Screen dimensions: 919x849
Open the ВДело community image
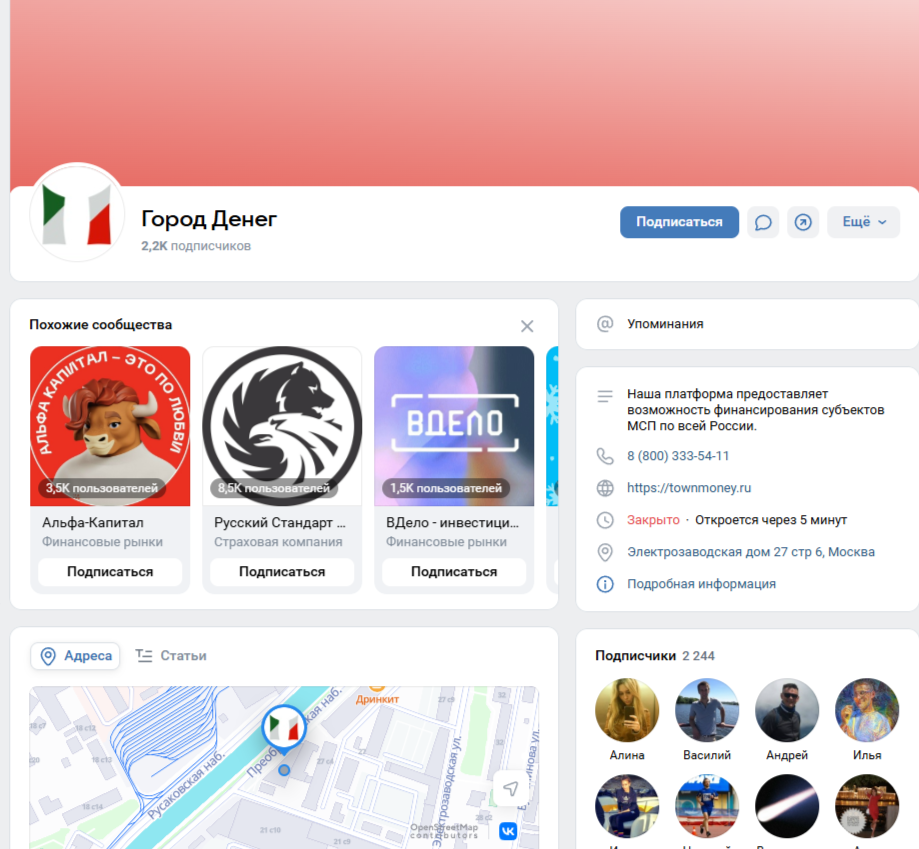(x=454, y=426)
